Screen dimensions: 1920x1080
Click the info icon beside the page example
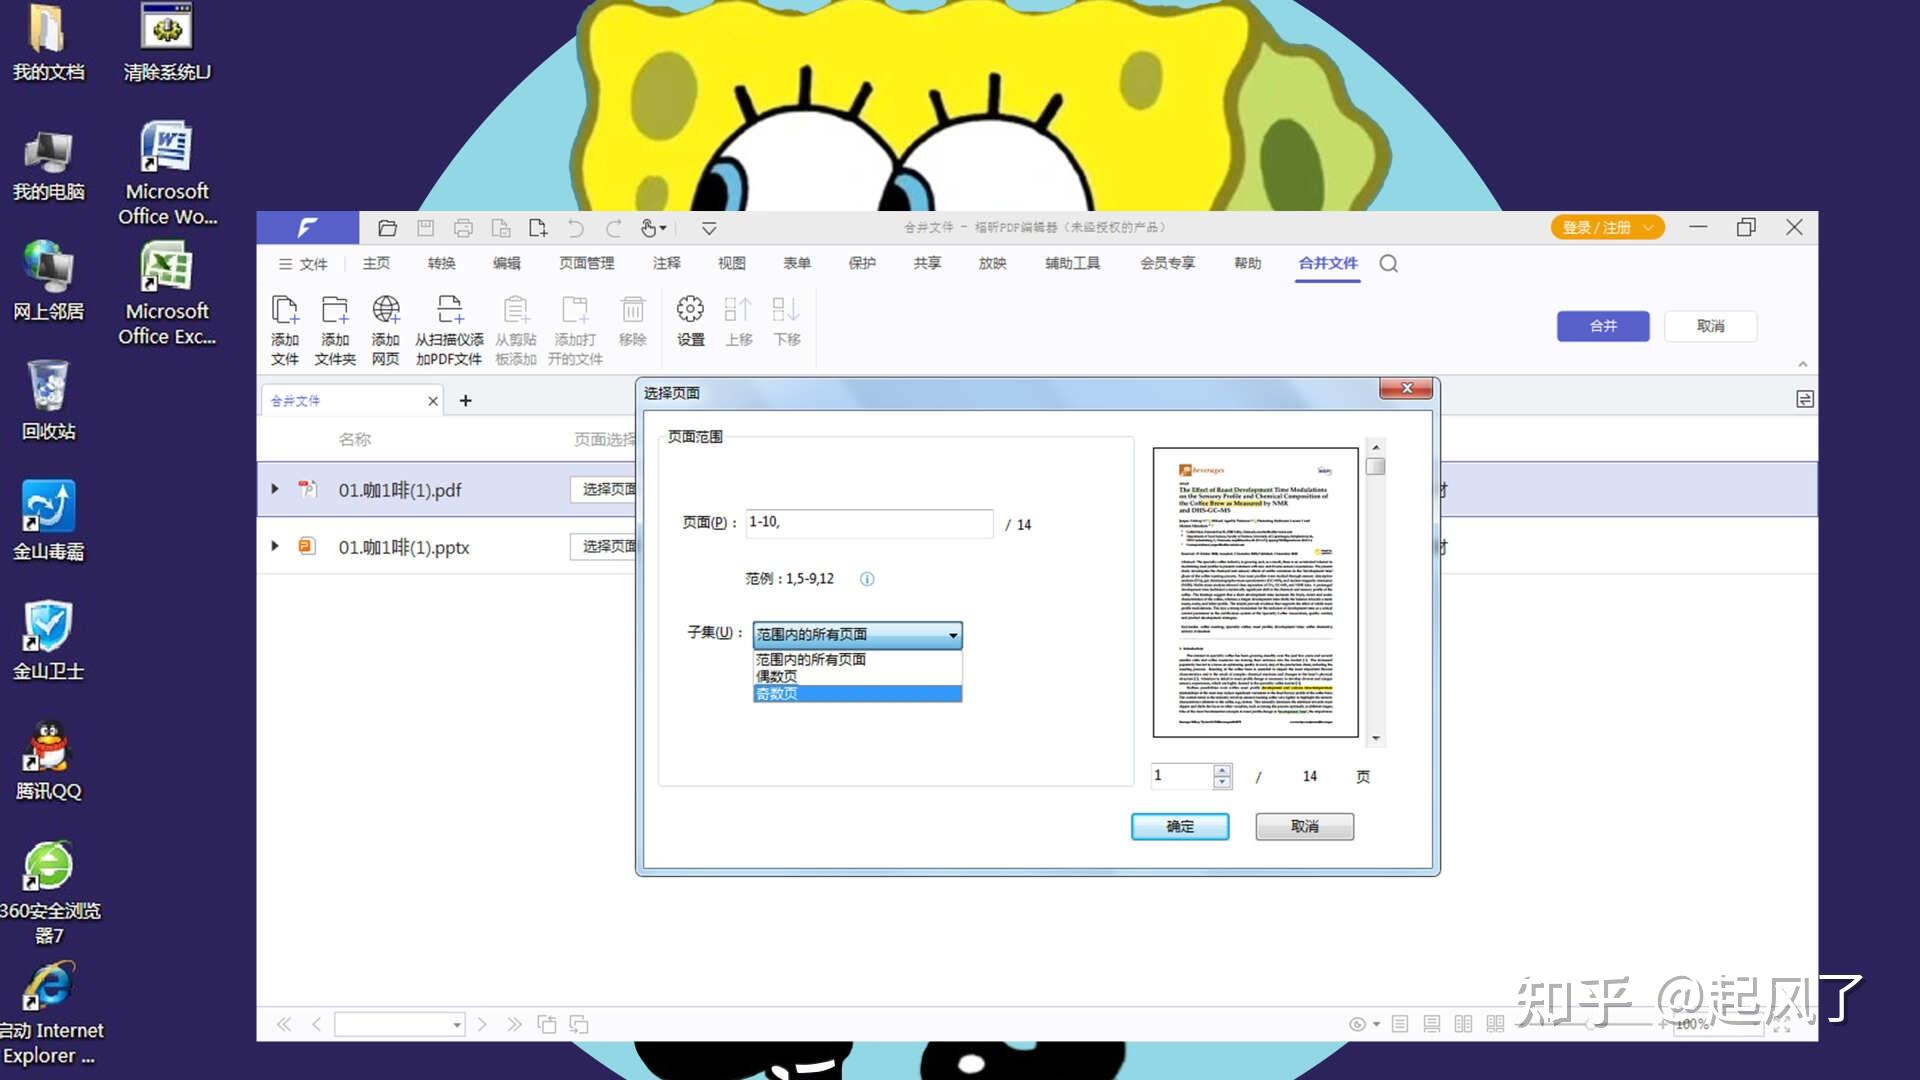867,579
